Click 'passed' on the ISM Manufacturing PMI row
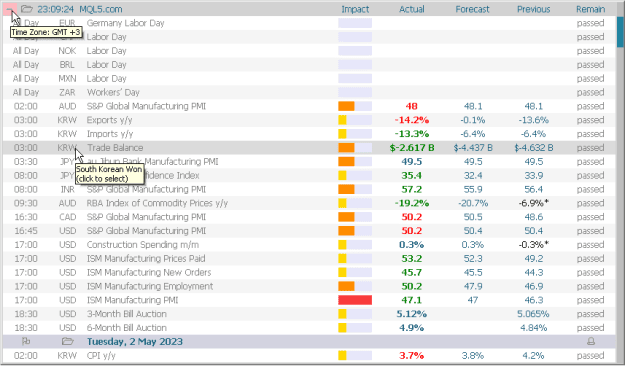Image resolution: width=625 pixels, height=366 pixels. point(590,300)
